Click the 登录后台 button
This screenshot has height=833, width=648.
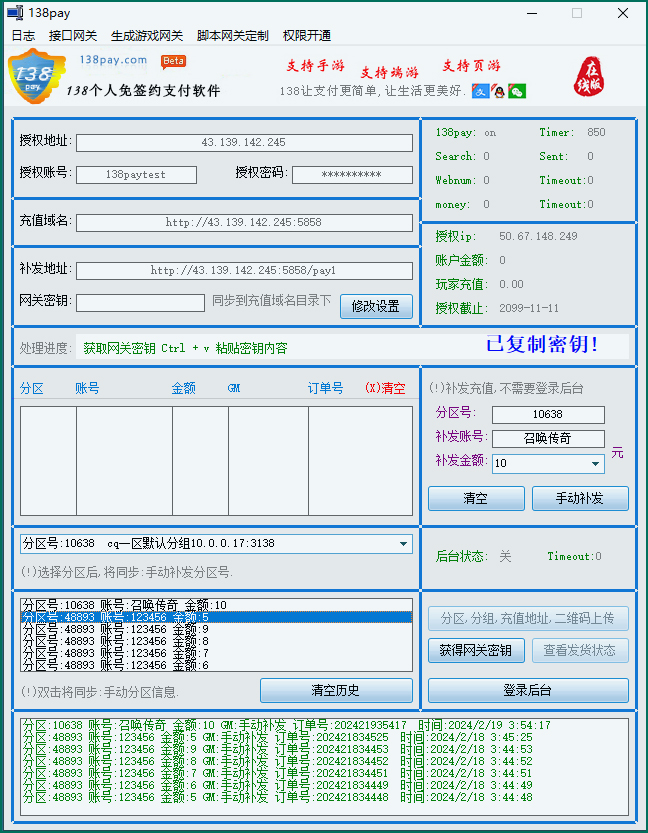tap(528, 690)
